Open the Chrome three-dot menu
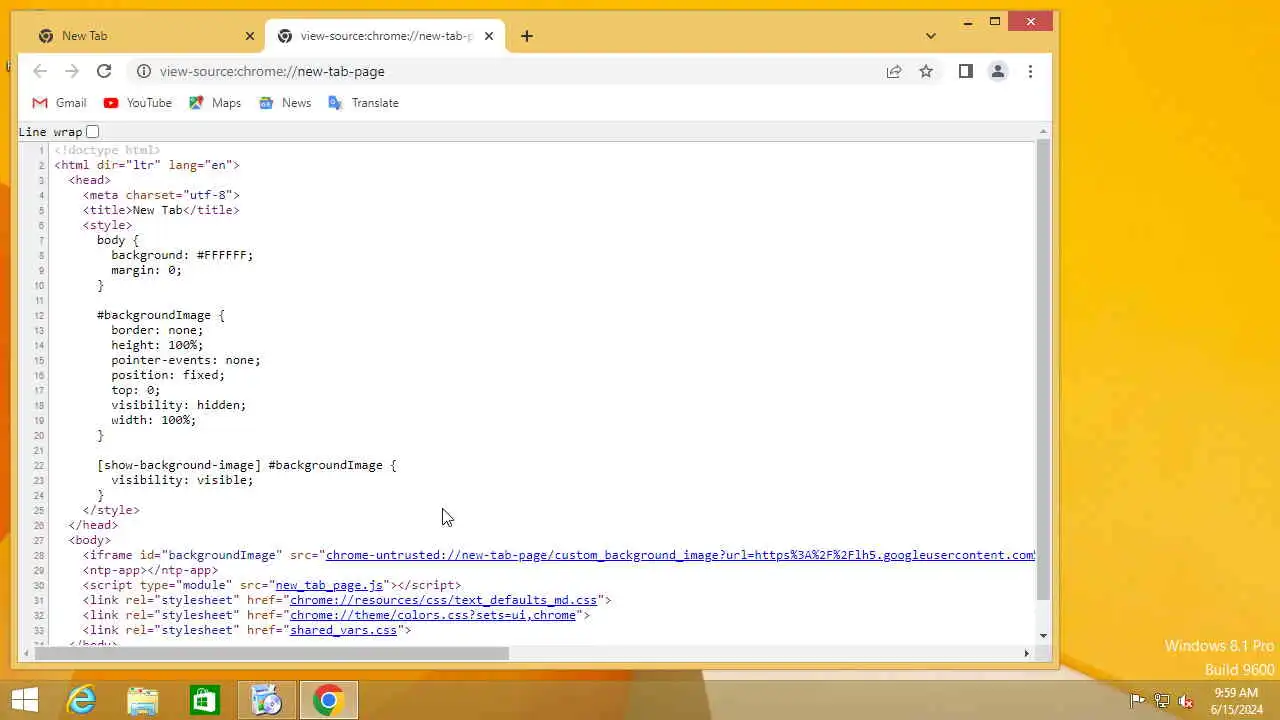1280x720 pixels. (1030, 71)
